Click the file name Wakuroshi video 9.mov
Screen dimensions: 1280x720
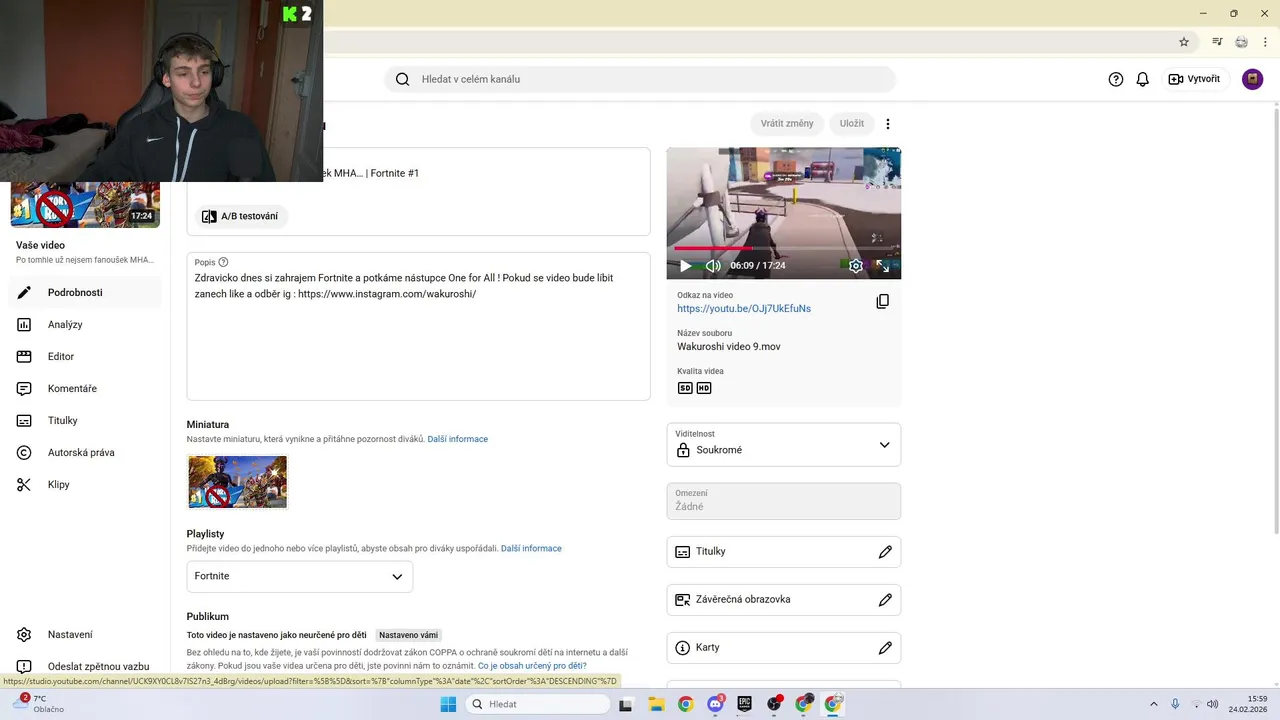(729, 347)
